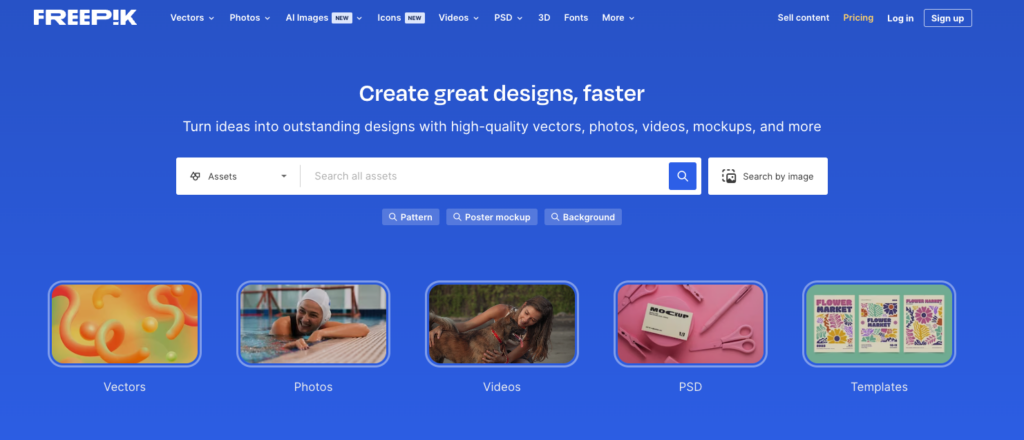Open the Assets category dropdown arrow
This screenshot has width=1024, height=440.
pos(283,176)
